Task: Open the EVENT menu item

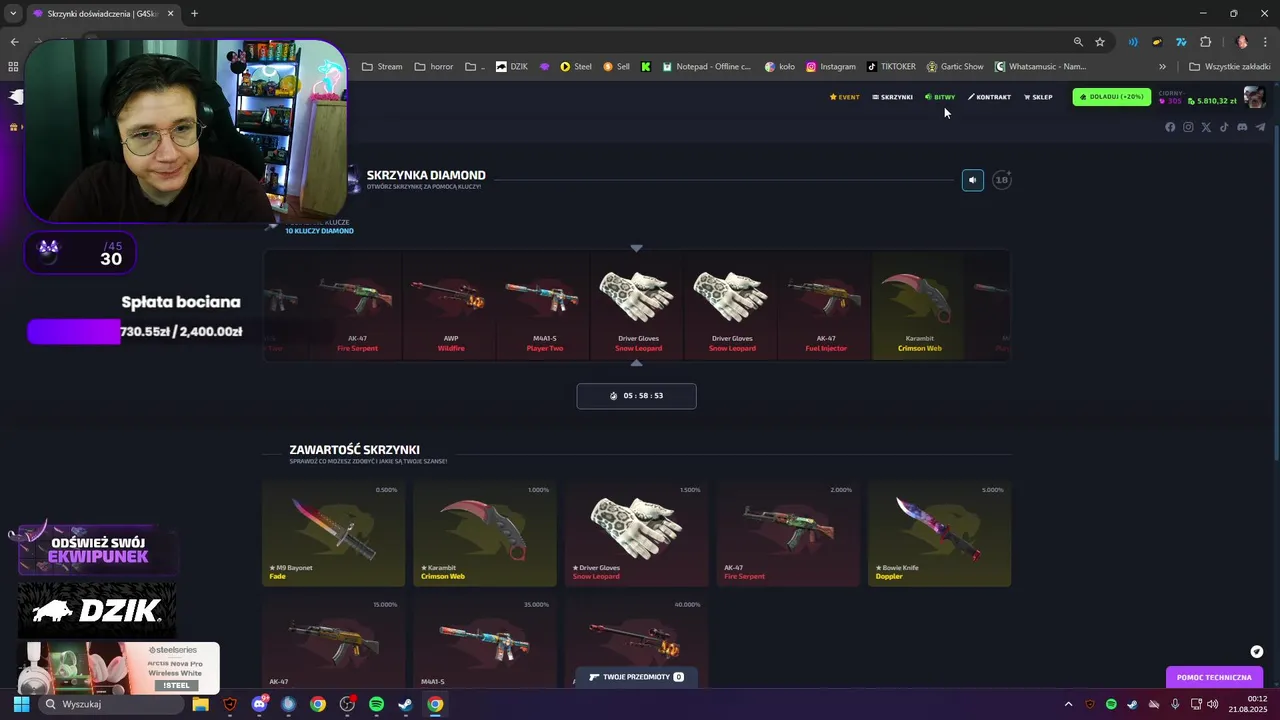Action: click(844, 97)
